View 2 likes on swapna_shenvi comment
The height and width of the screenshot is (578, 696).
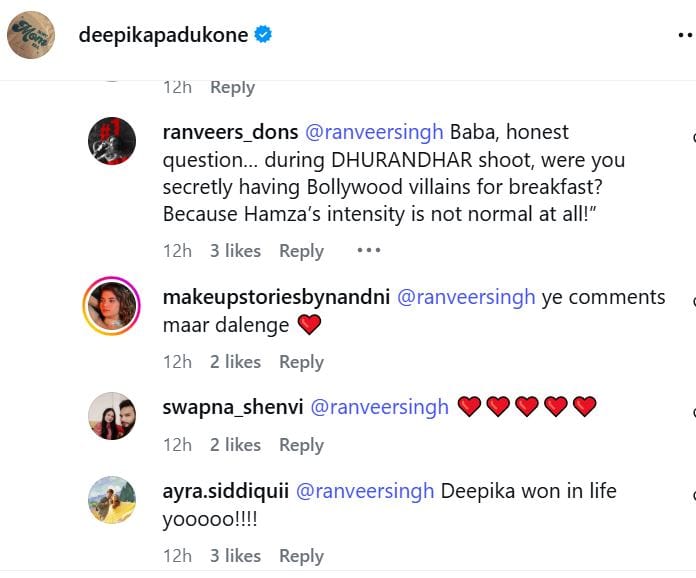tap(235, 445)
